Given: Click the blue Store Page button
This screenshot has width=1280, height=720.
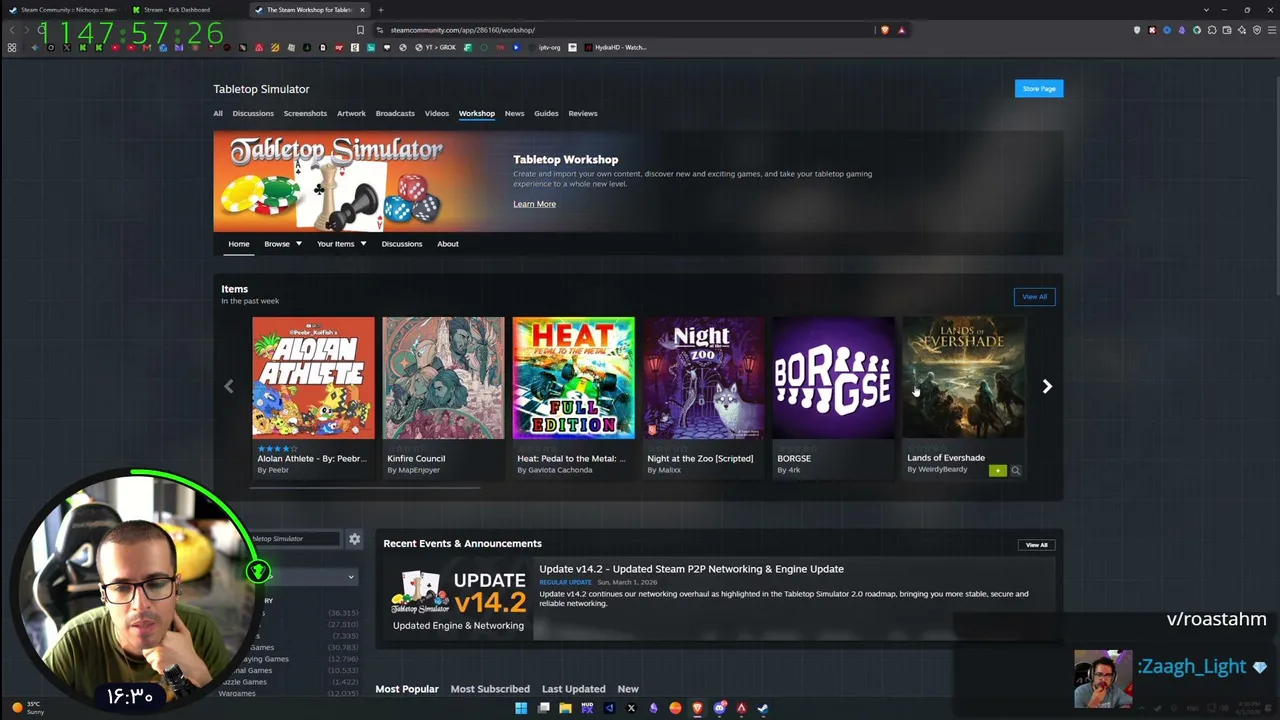Looking at the screenshot, I should coord(1039,89).
